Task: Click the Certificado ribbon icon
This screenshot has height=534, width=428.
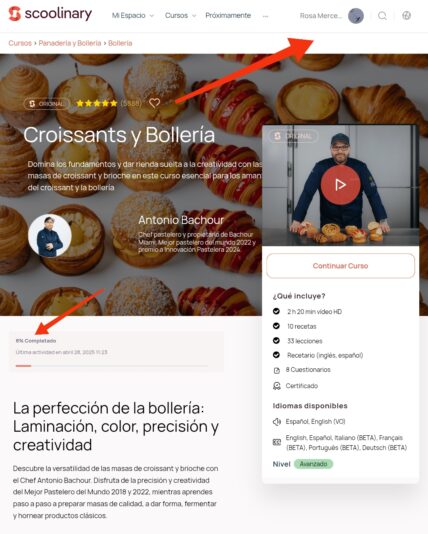Action: point(276,386)
